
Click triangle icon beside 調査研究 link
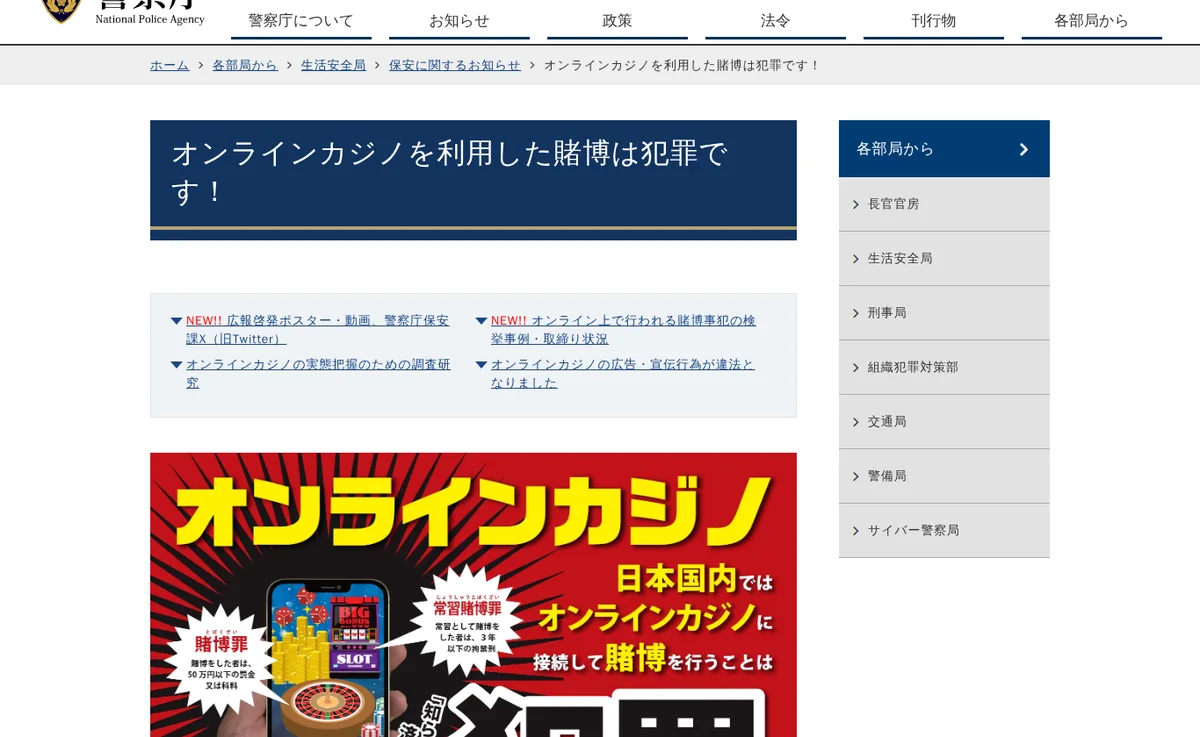pyautogui.click(x=176, y=365)
